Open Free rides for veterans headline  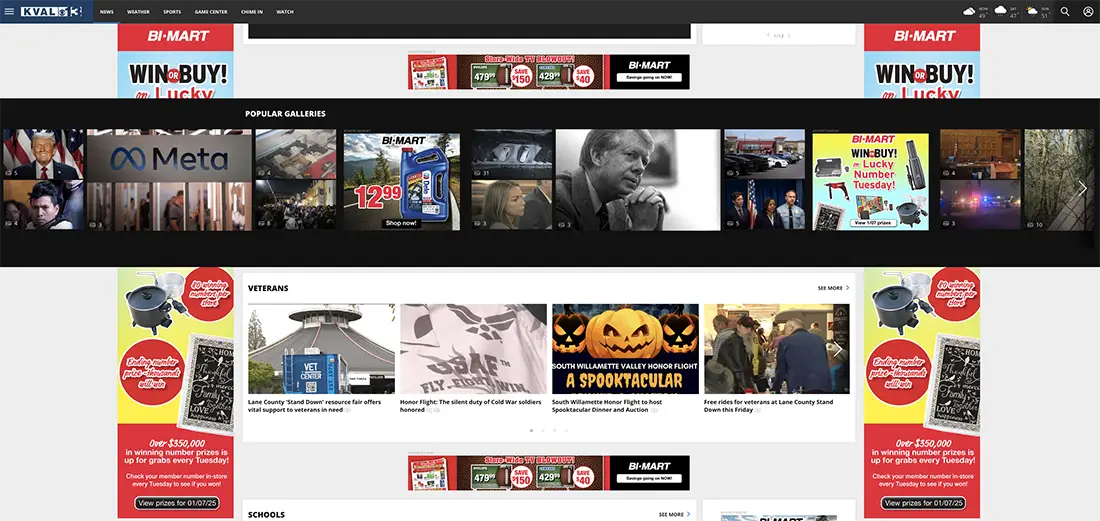tap(768, 406)
